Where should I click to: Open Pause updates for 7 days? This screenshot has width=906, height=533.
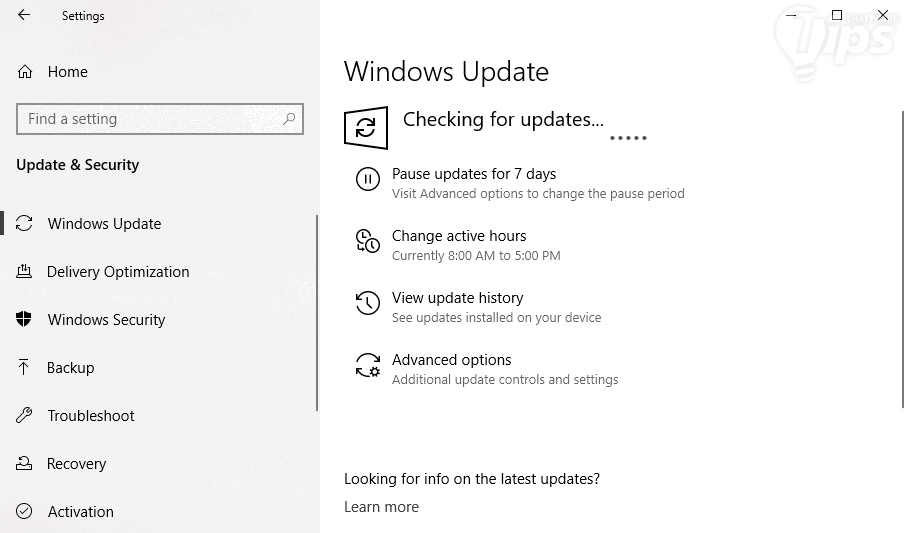point(474,174)
